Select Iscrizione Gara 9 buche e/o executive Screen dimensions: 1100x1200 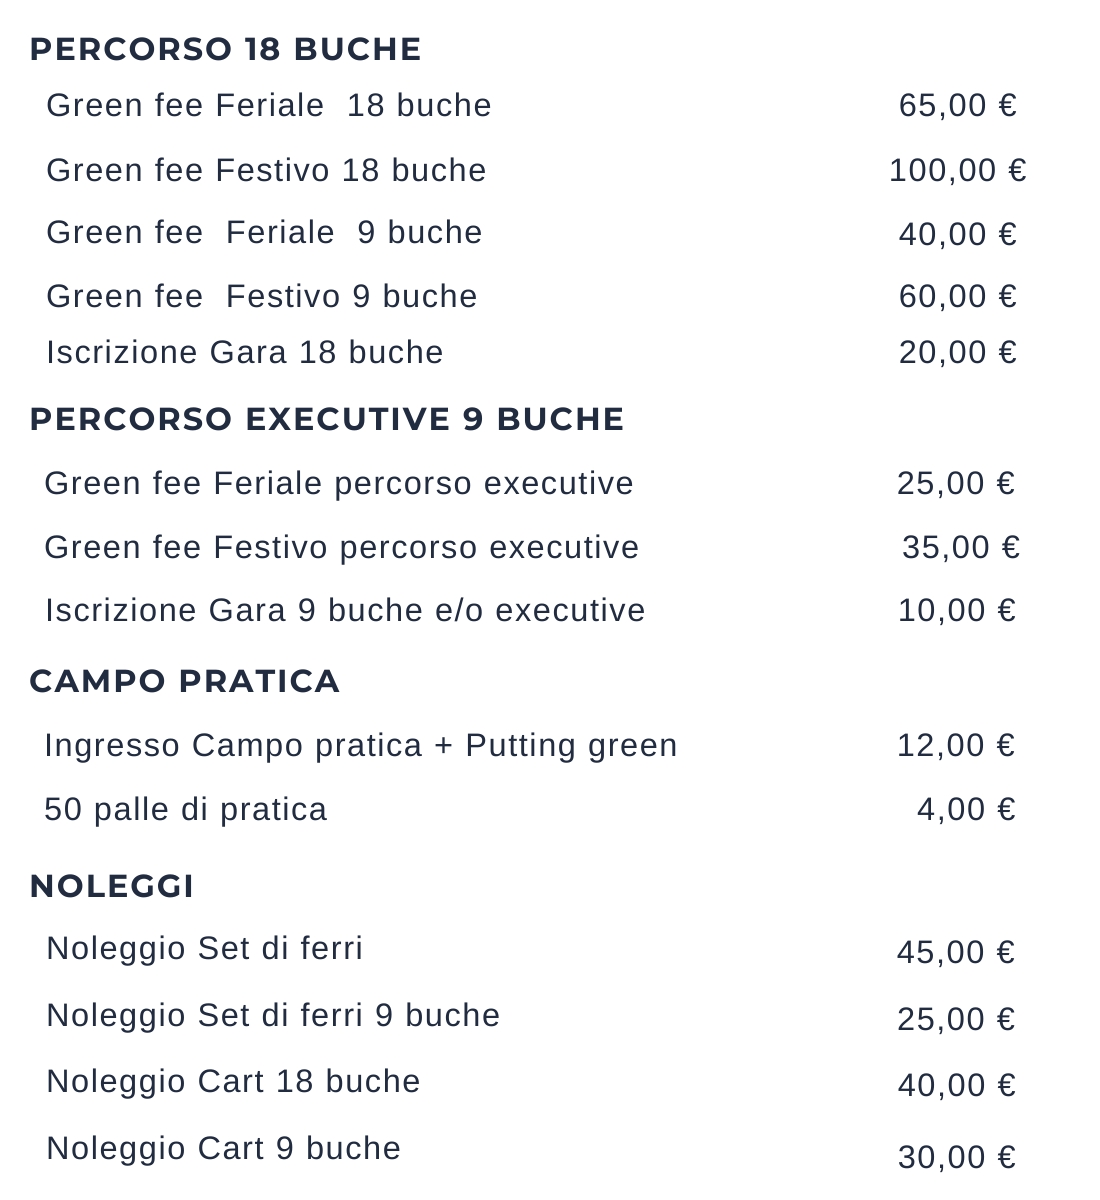[x=345, y=610]
